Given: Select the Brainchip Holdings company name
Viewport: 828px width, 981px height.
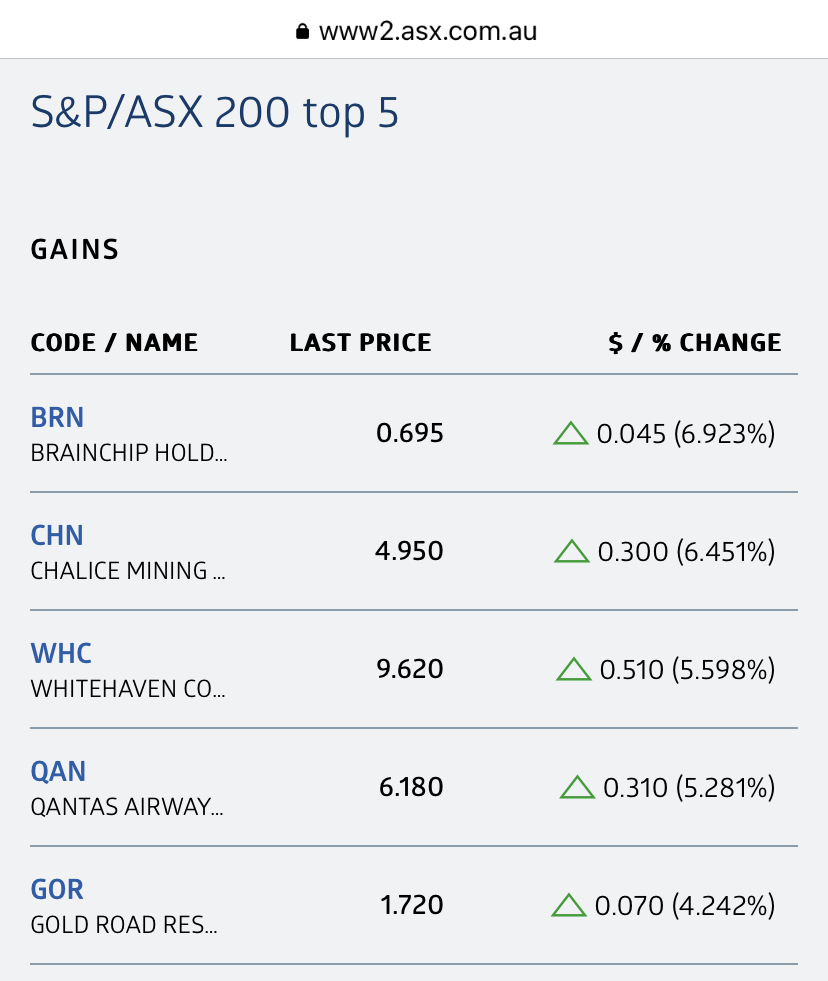Looking at the screenshot, I should click(129, 453).
